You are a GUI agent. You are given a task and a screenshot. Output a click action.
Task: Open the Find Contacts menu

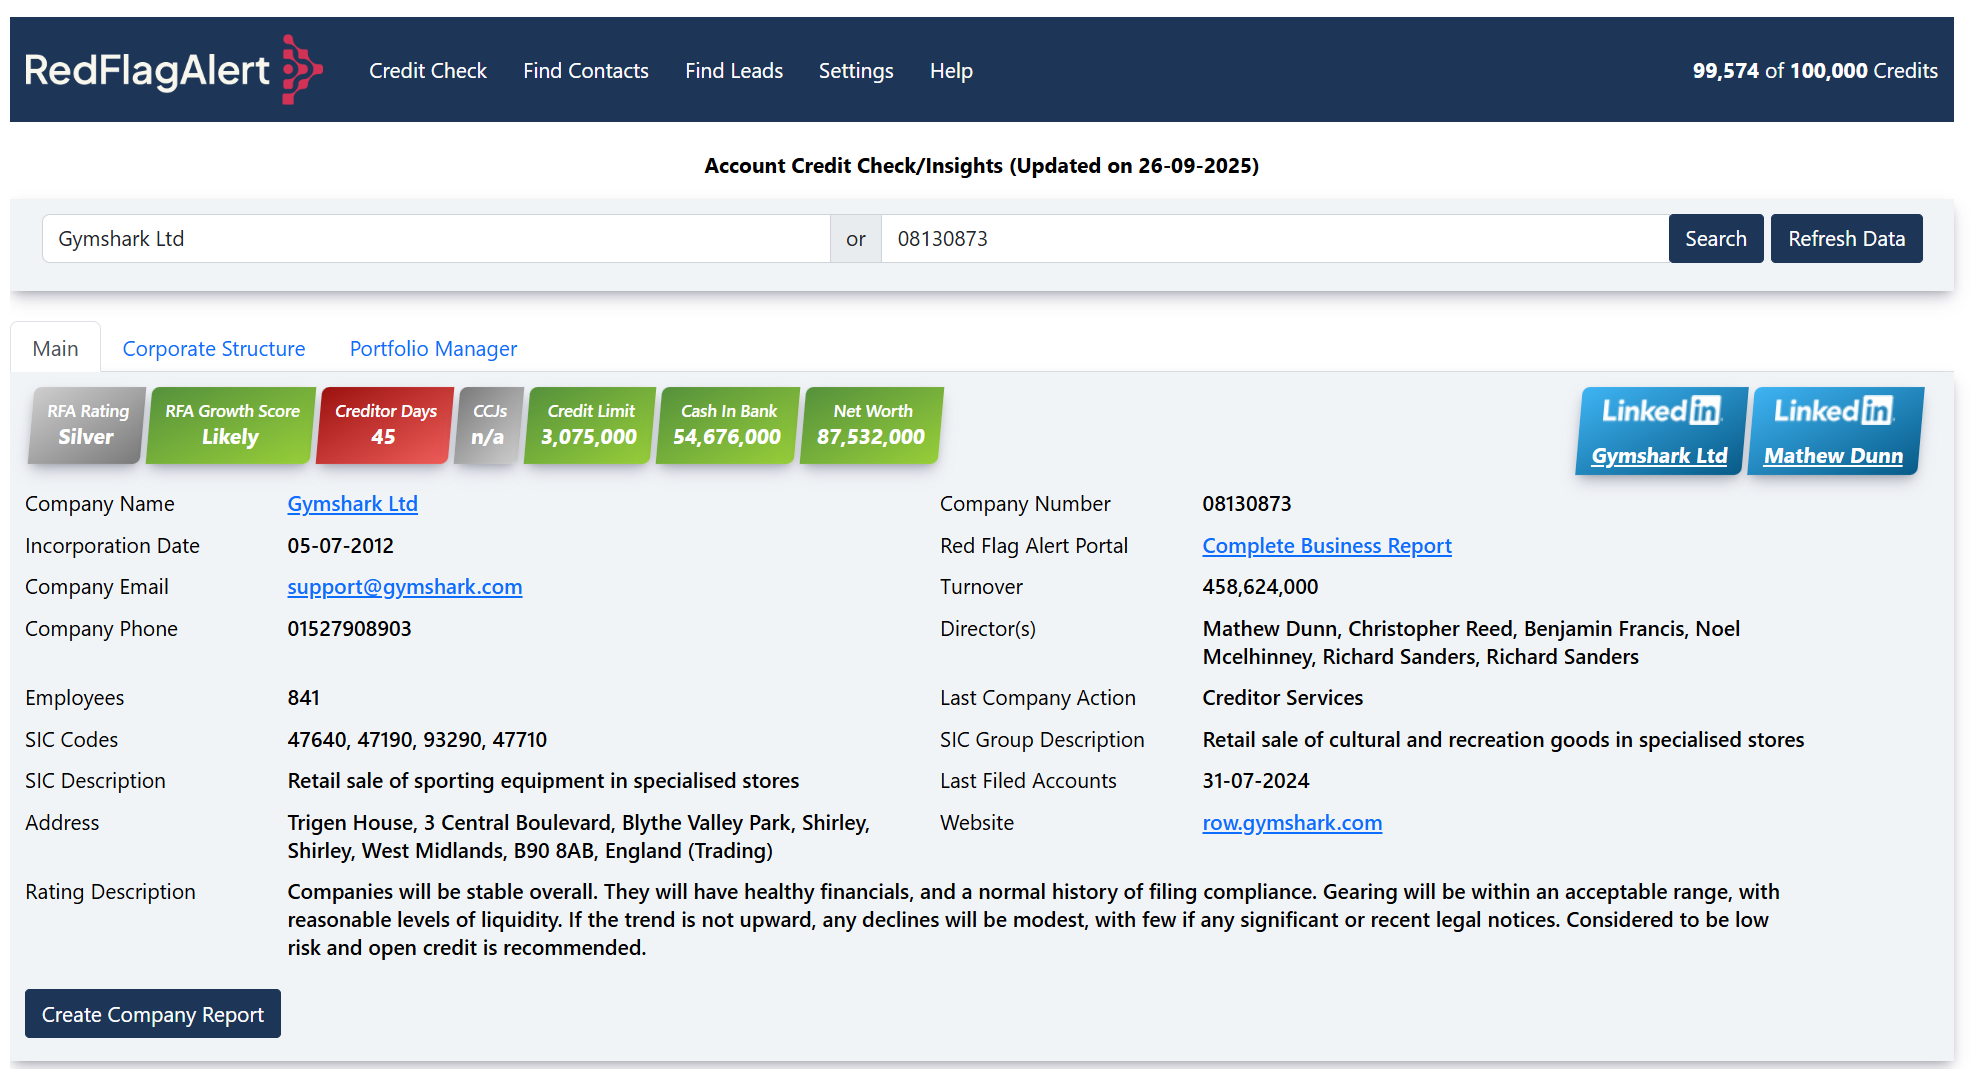point(586,71)
